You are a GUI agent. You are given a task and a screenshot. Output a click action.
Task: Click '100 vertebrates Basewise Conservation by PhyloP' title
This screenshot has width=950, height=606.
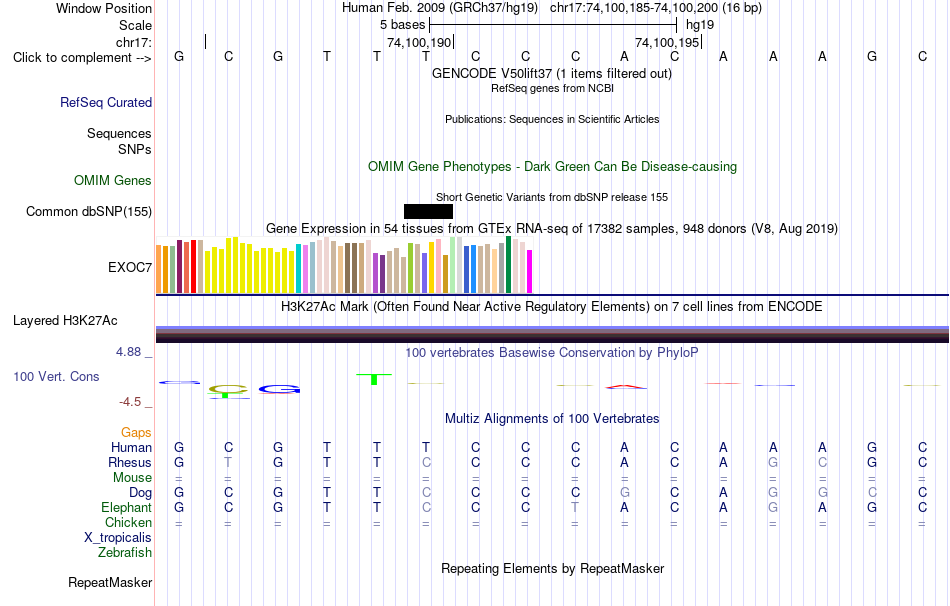(552, 353)
